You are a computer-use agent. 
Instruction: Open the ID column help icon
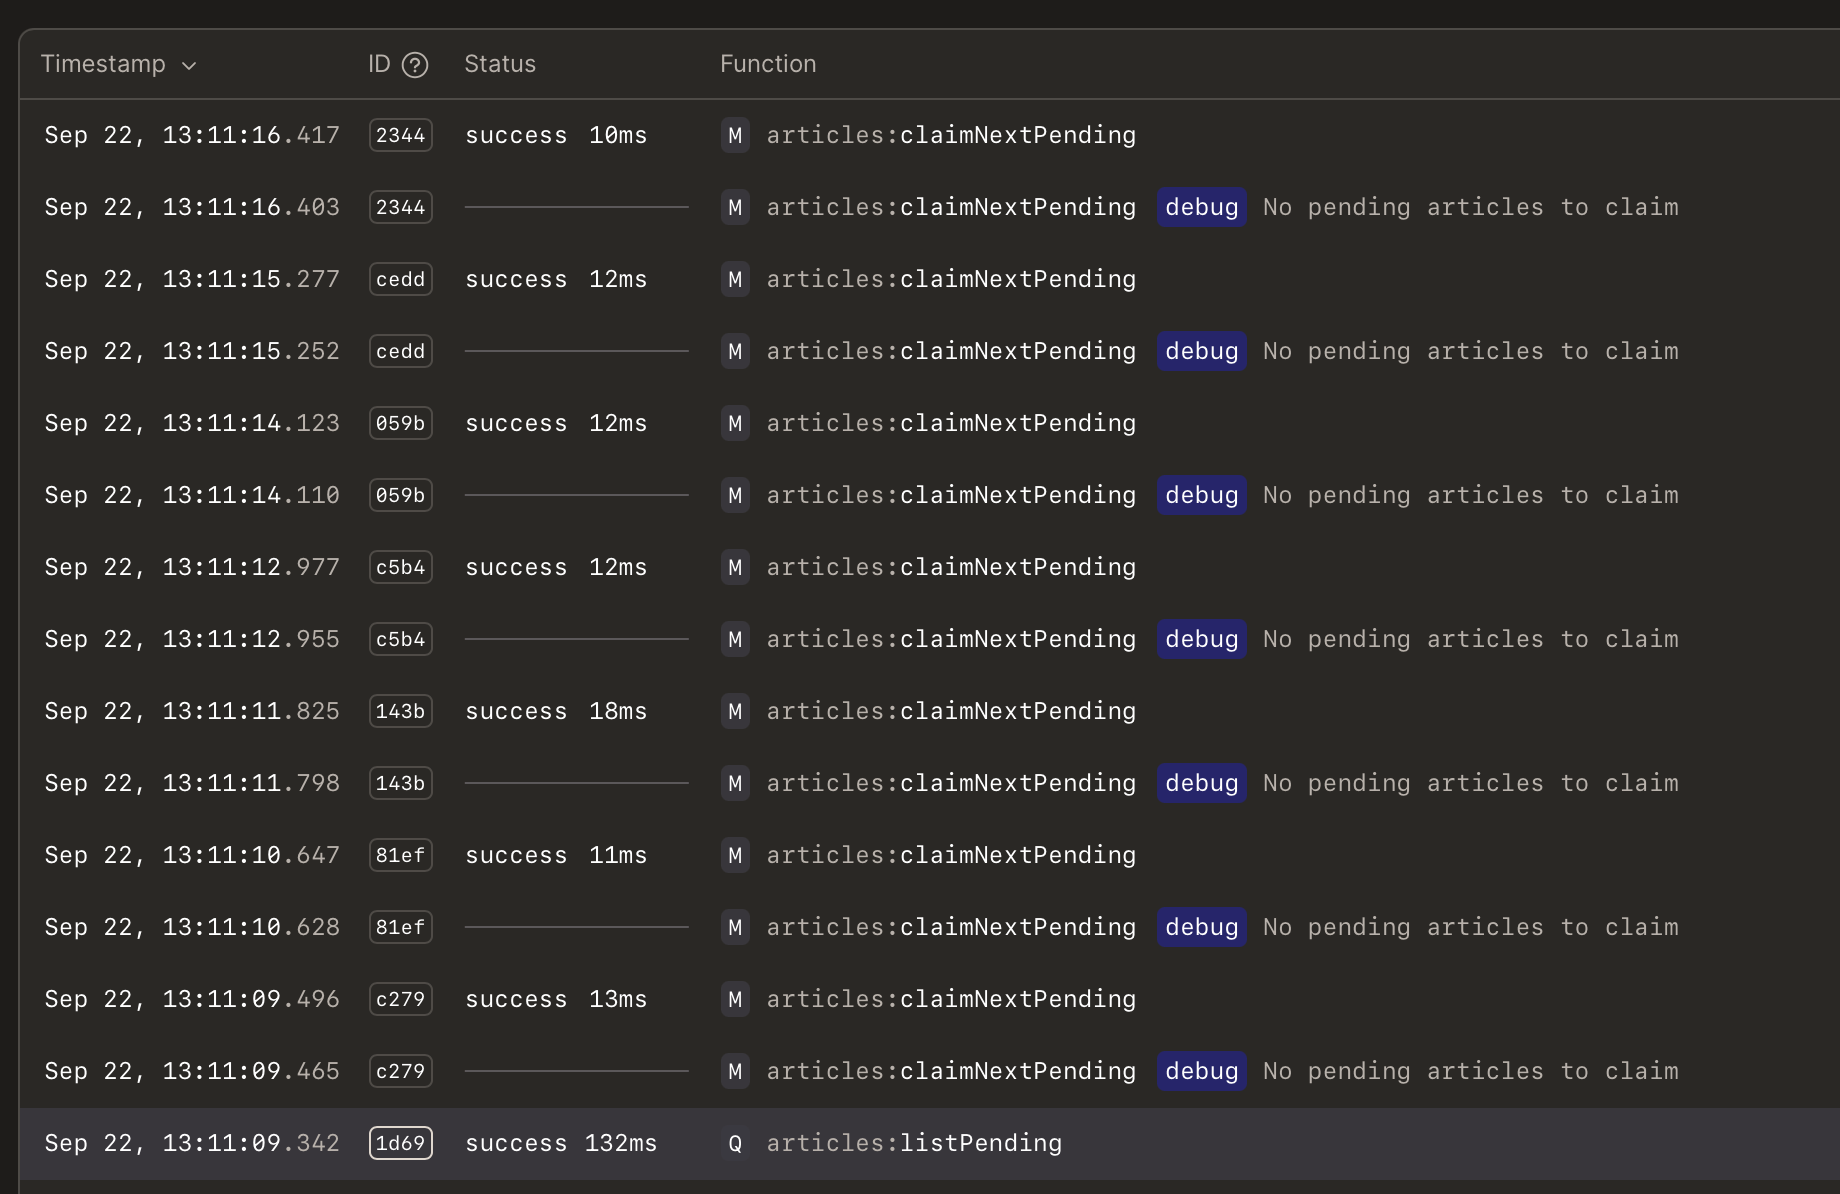coord(415,65)
